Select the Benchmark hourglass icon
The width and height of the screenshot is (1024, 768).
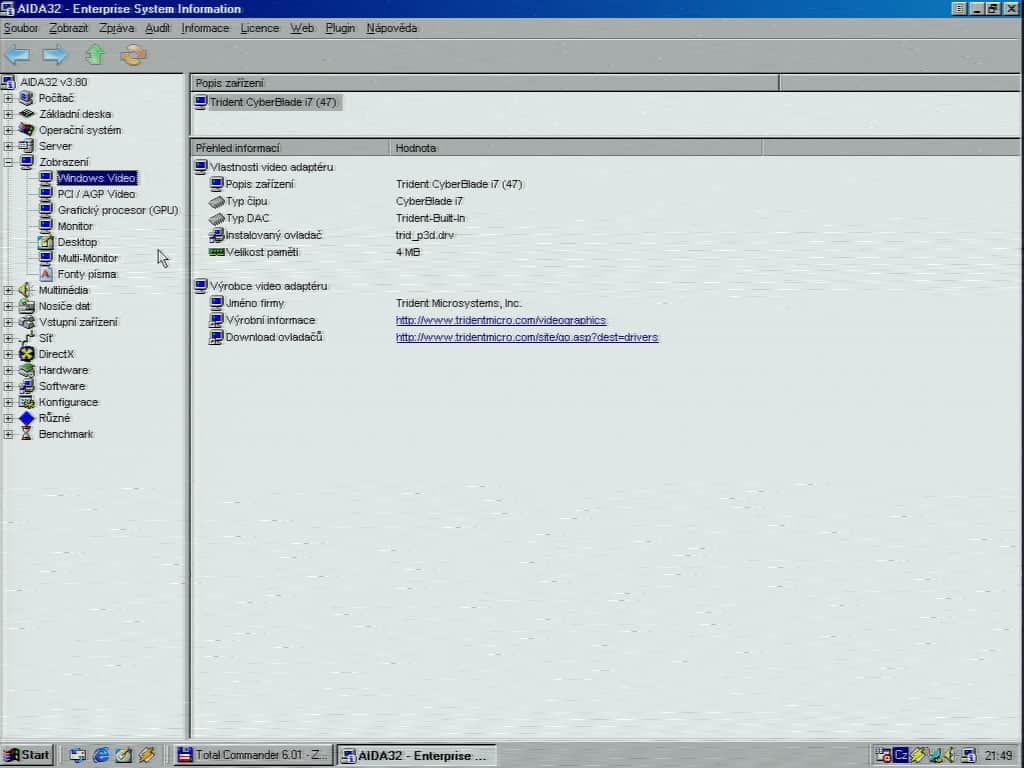(x=26, y=434)
